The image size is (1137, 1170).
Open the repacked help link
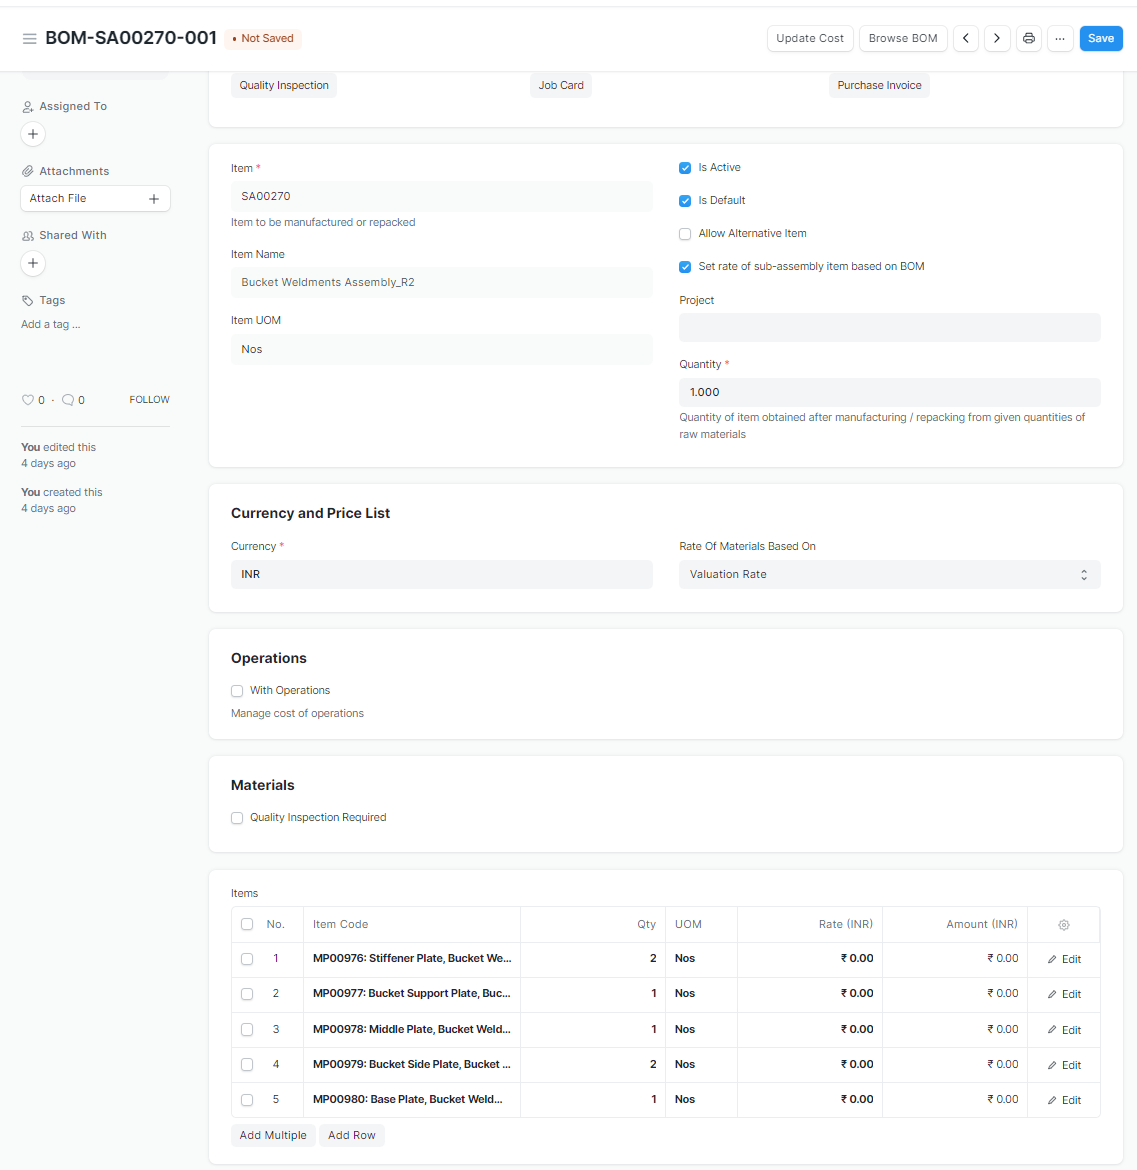tap(393, 222)
